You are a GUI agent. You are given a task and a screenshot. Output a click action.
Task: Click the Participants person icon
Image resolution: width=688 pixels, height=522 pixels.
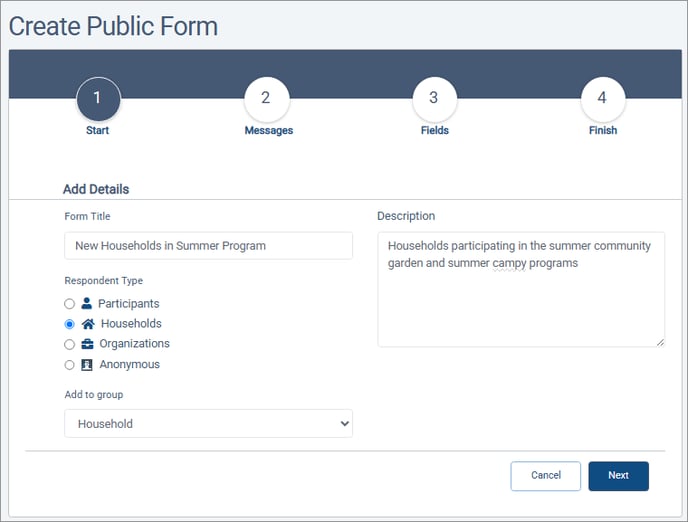86,303
